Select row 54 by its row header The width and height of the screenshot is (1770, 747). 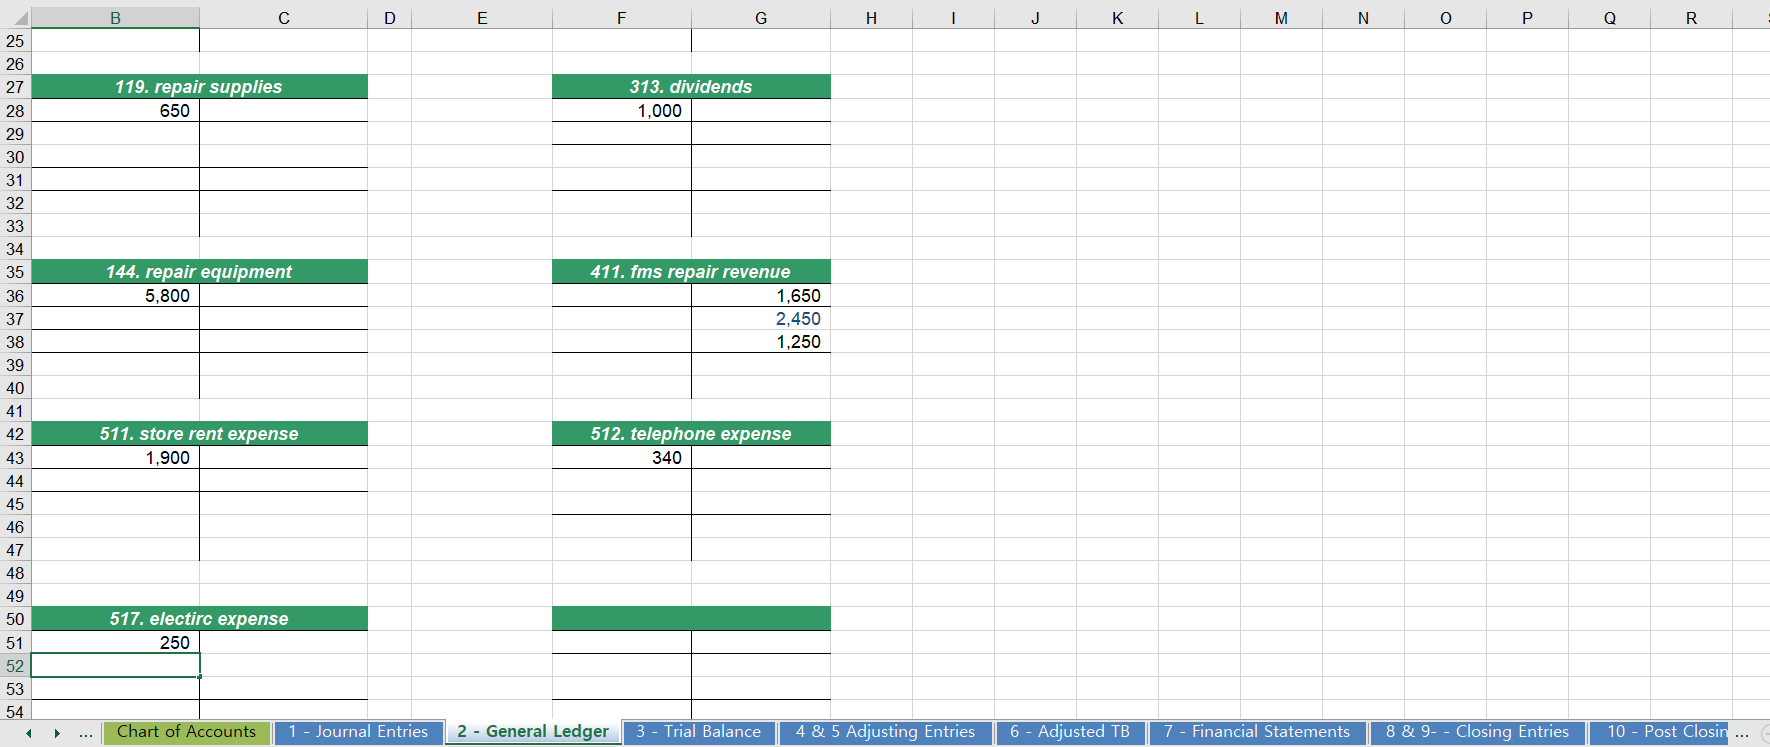click(15, 711)
